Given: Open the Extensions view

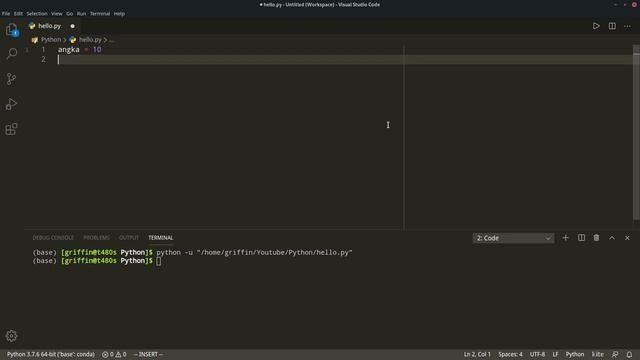Looking at the screenshot, I should [x=11, y=129].
